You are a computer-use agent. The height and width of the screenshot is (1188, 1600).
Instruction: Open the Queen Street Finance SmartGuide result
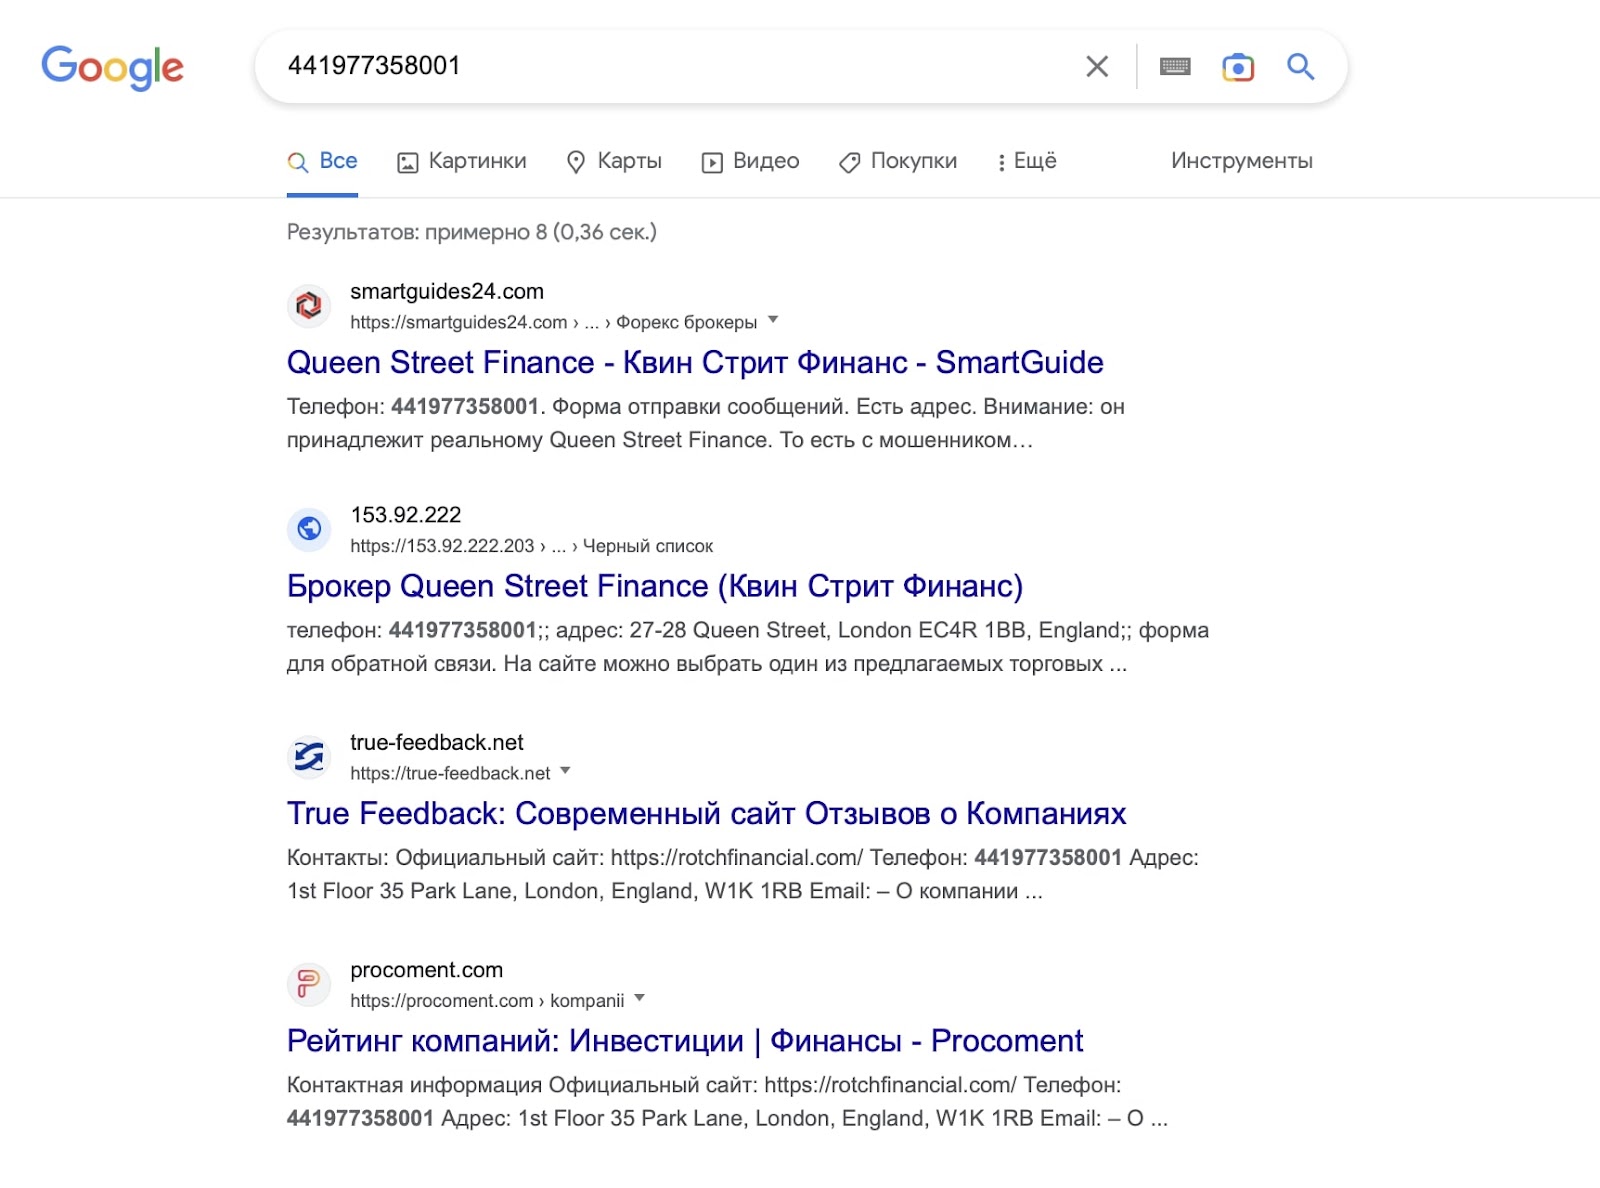coord(695,362)
